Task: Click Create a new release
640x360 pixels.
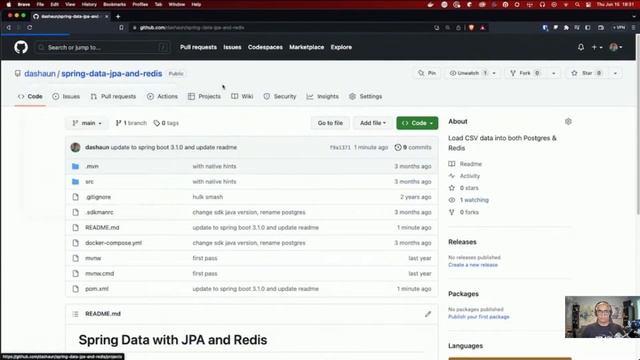Action: coord(473,265)
